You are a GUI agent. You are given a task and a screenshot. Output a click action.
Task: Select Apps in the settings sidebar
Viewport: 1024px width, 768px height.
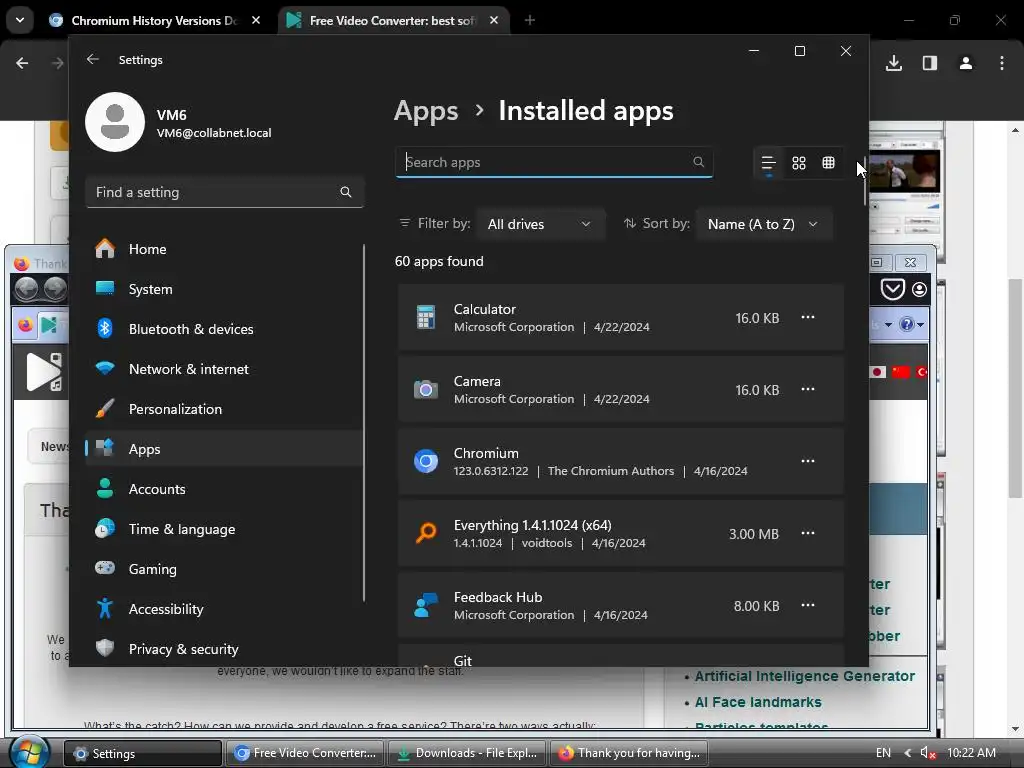point(225,449)
